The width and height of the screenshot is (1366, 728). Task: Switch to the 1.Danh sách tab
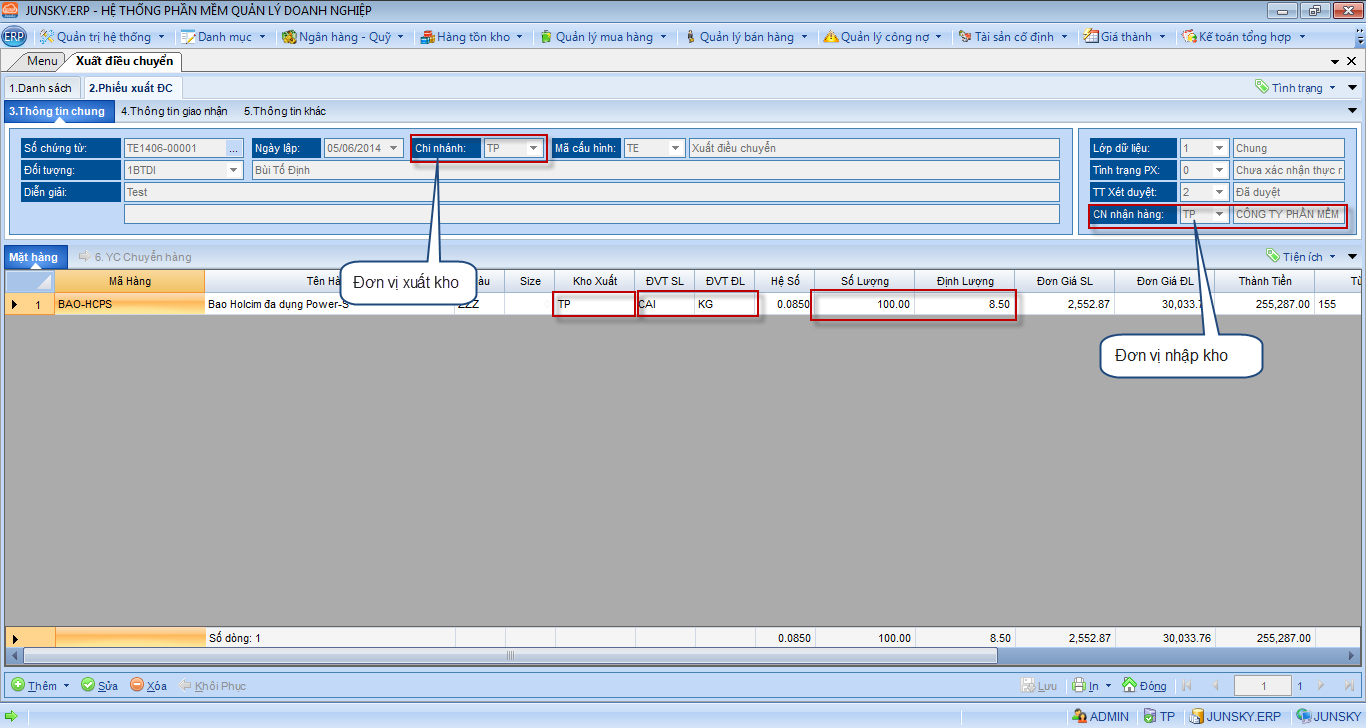[41, 88]
